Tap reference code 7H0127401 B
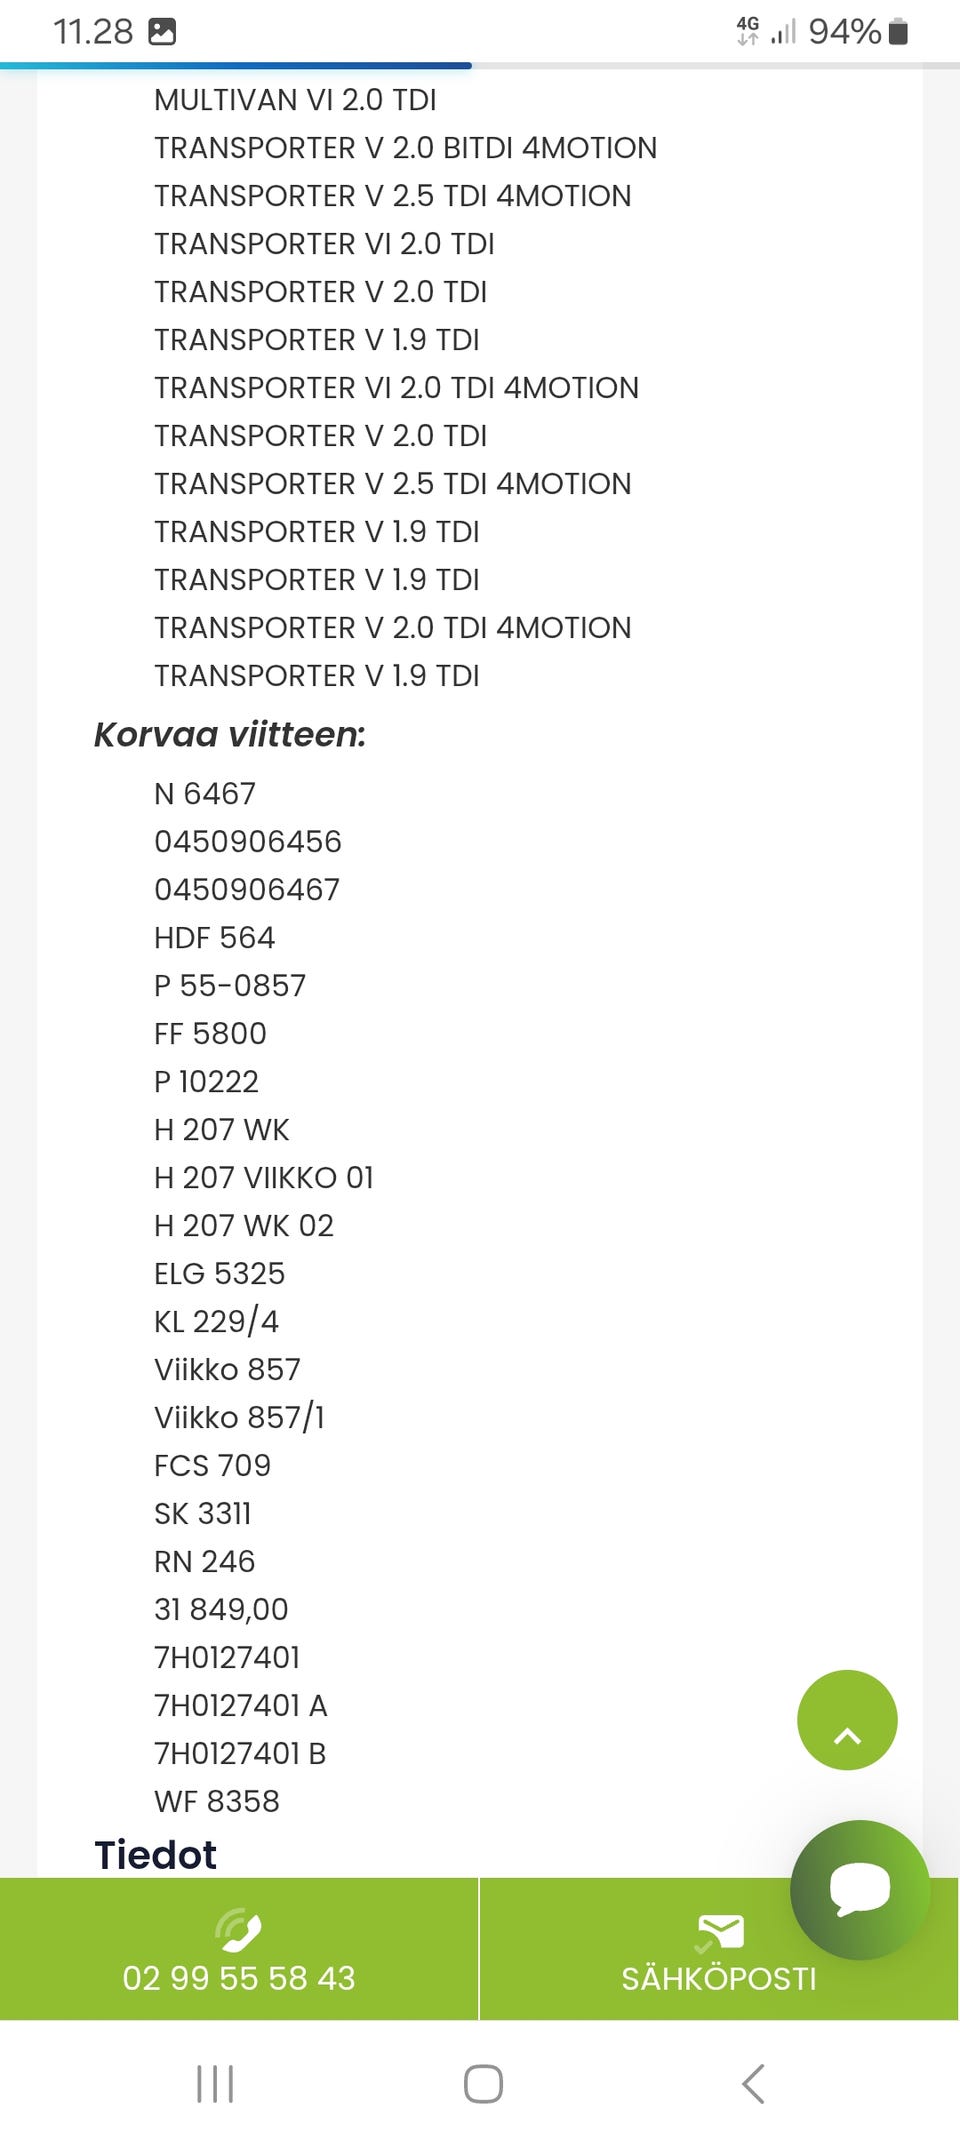This screenshot has width=960, height=2140. pyautogui.click(x=240, y=1753)
